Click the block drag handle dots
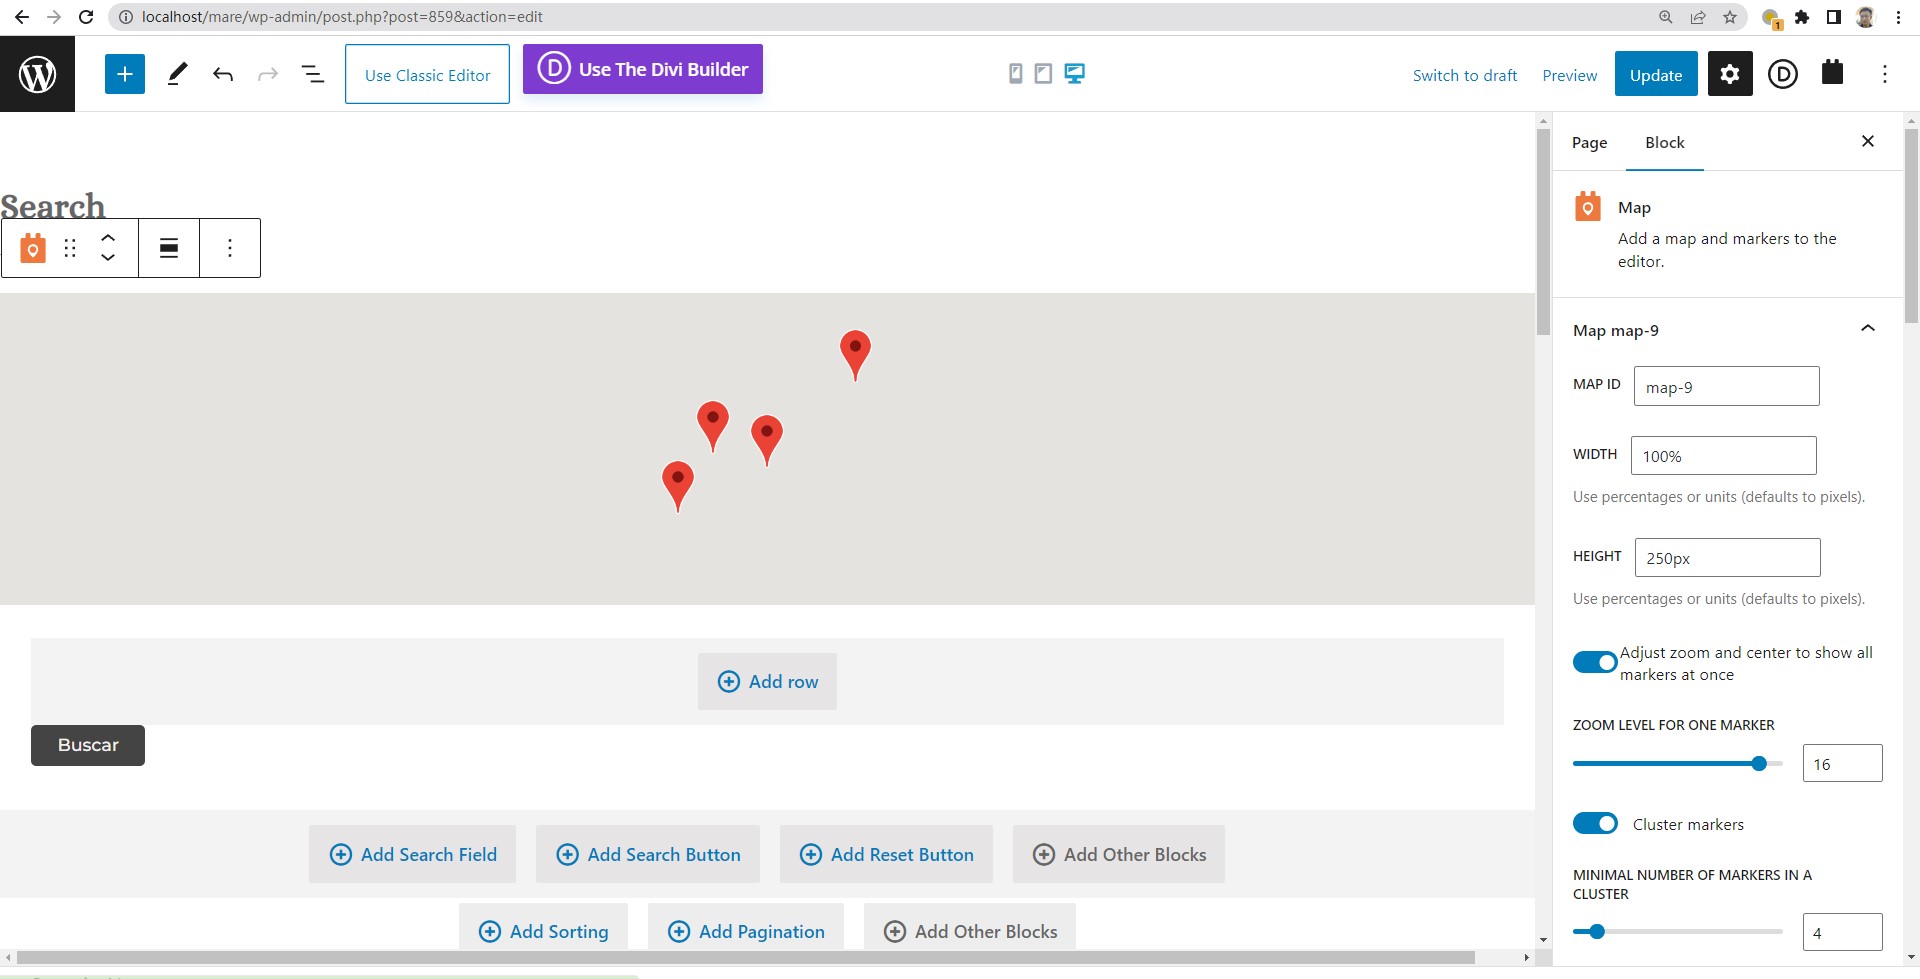 click(x=70, y=248)
